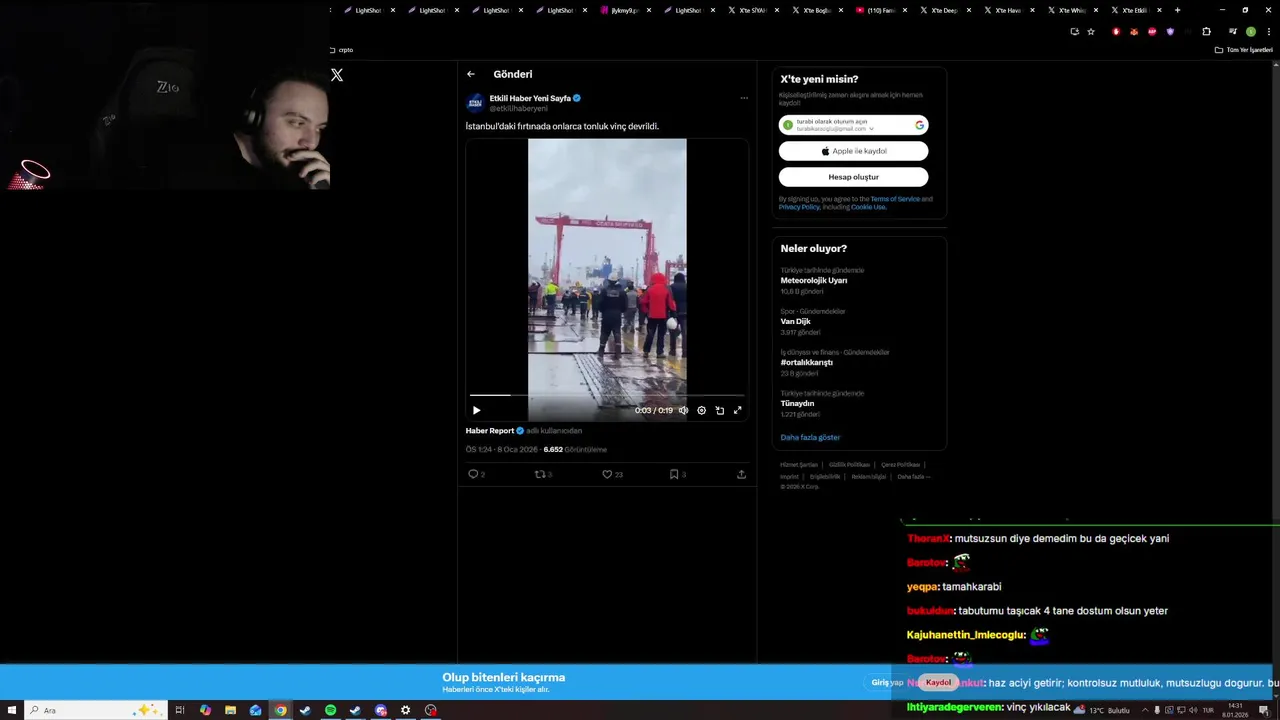Bookmark this page with star icon
Viewport: 1280px width, 720px height.
pos(1091,31)
